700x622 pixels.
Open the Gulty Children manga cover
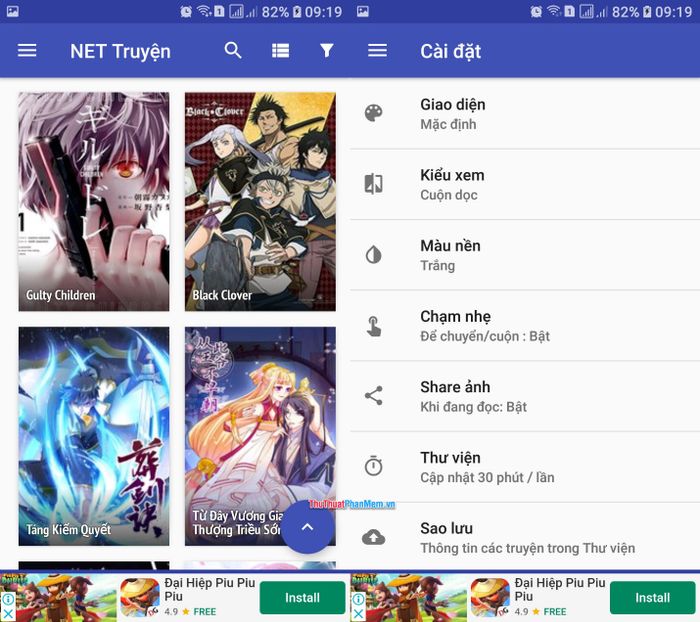(94, 201)
